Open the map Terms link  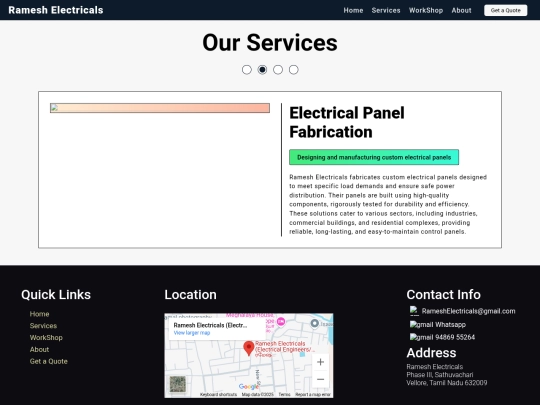coord(284,395)
